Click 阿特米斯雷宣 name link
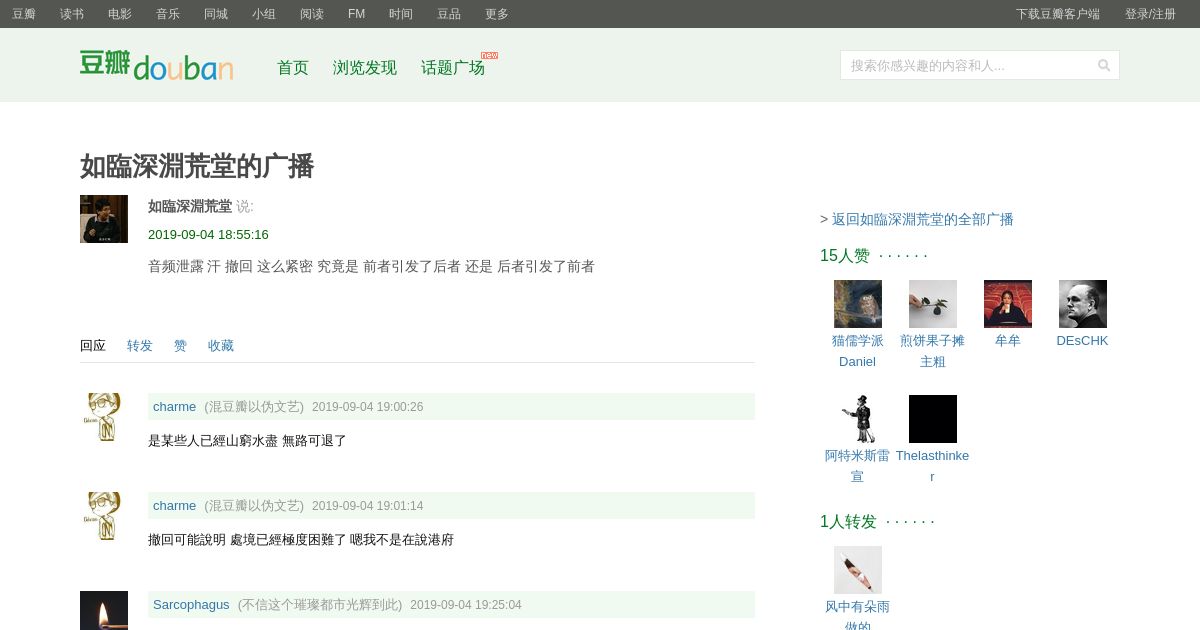 click(x=858, y=466)
